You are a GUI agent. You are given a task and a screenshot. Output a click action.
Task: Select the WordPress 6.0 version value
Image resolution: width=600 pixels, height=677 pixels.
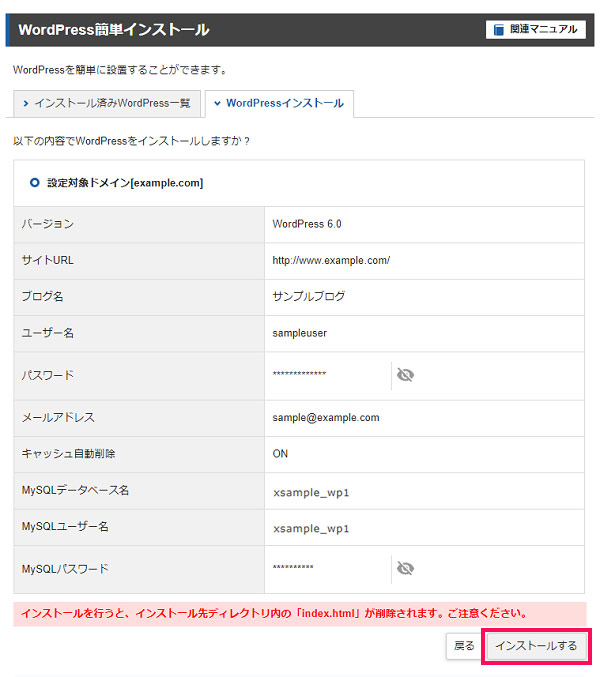tap(307, 224)
